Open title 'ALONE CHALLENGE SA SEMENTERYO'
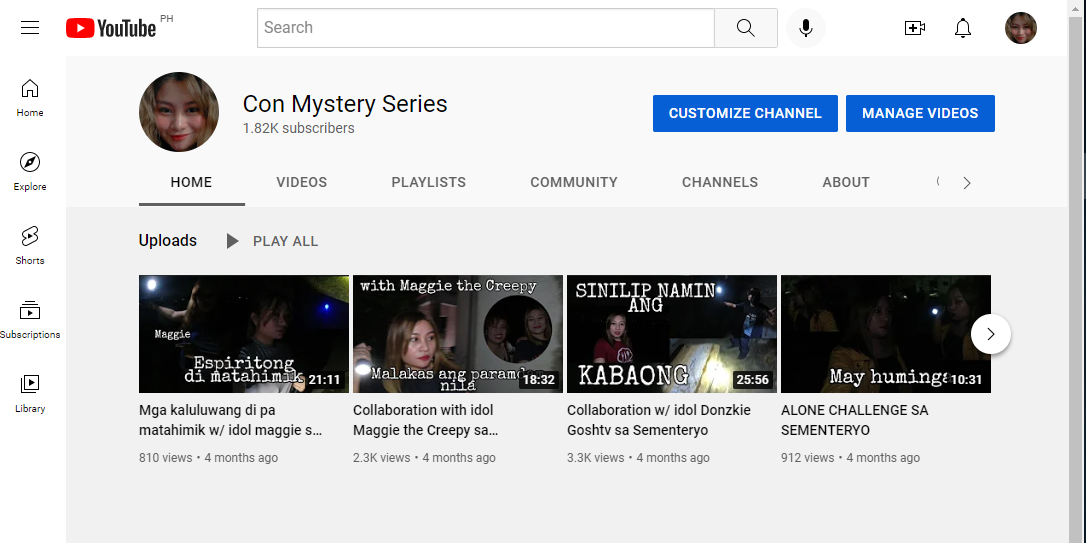This screenshot has height=543, width=1086. pyautogui.click(x=855, y=420)
